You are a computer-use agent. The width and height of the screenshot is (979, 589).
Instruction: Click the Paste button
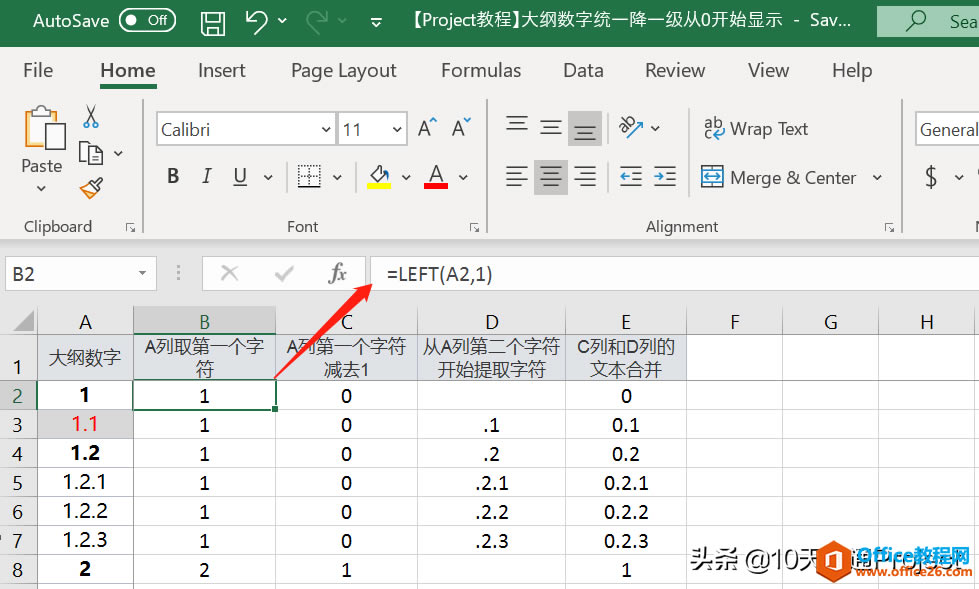[x=42, y=149]
